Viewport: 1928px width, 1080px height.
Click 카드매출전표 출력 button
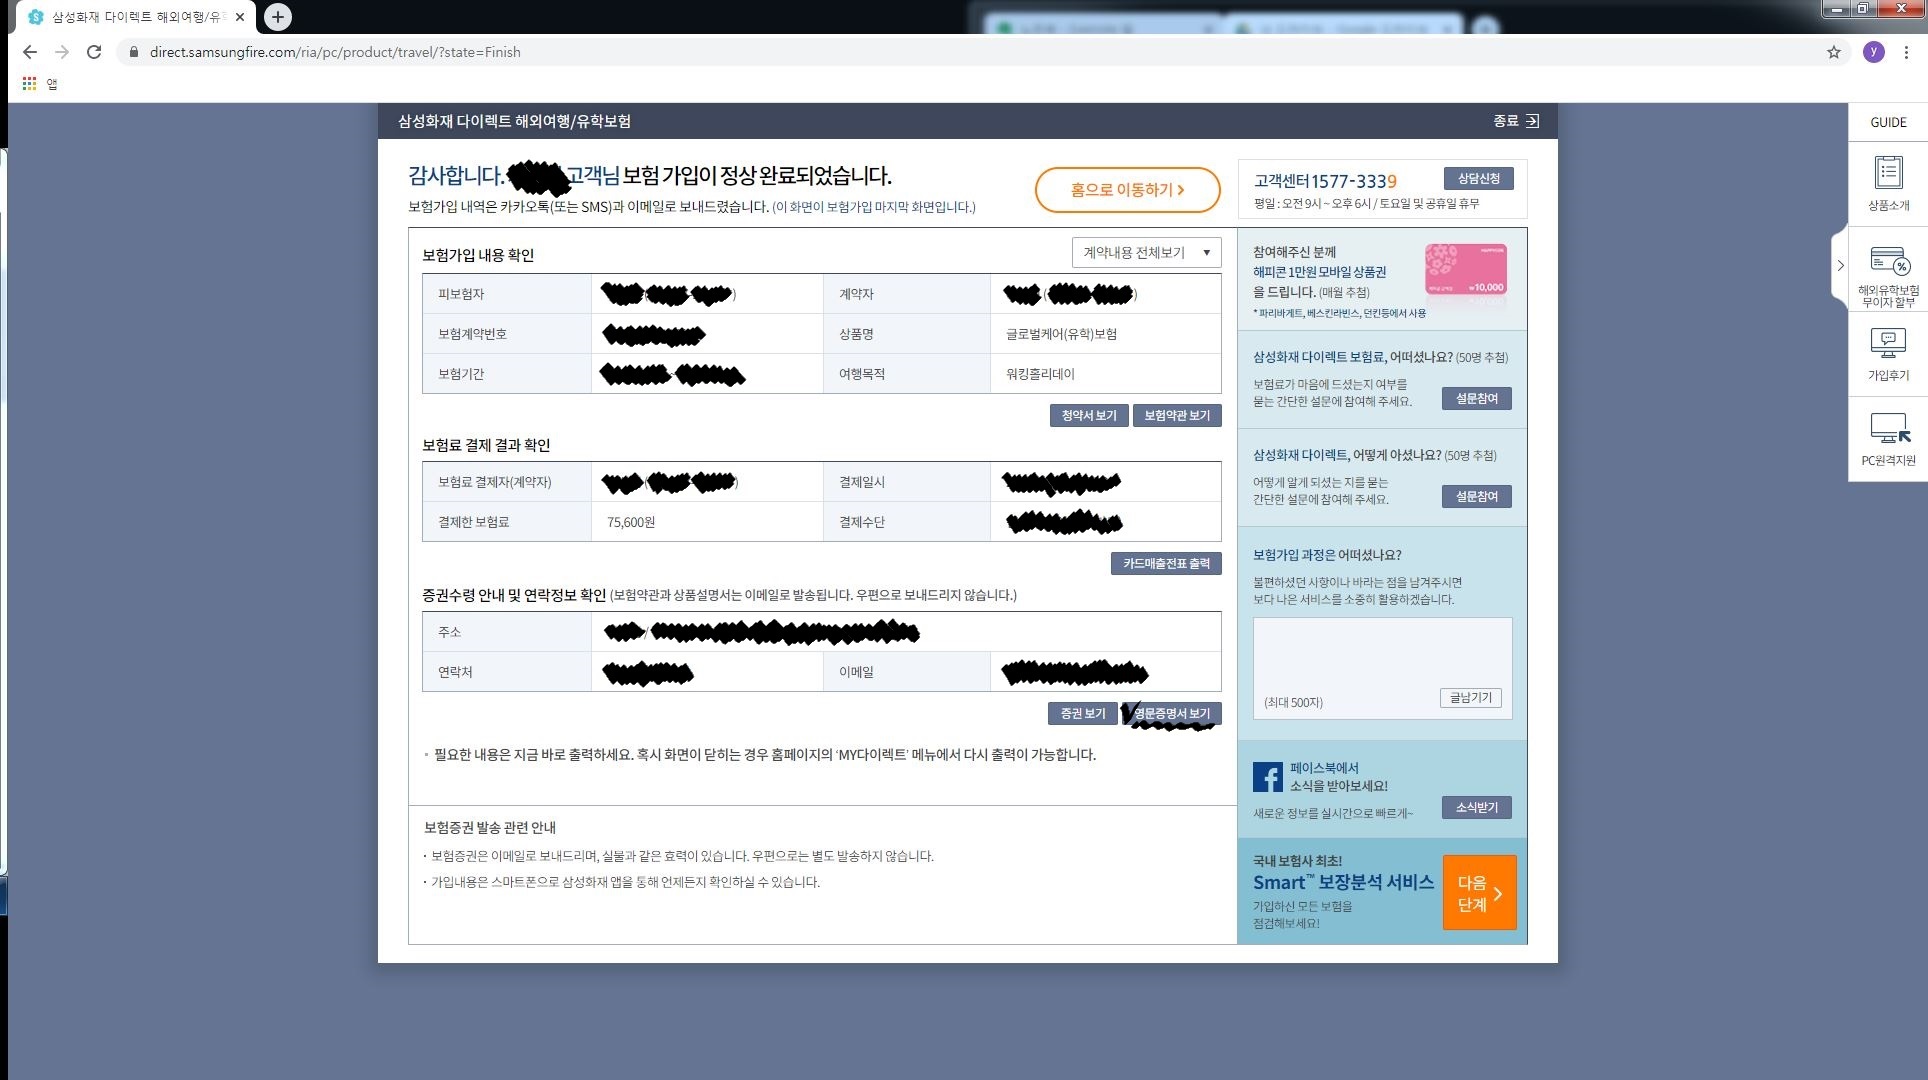click(x=1166, y=564)
